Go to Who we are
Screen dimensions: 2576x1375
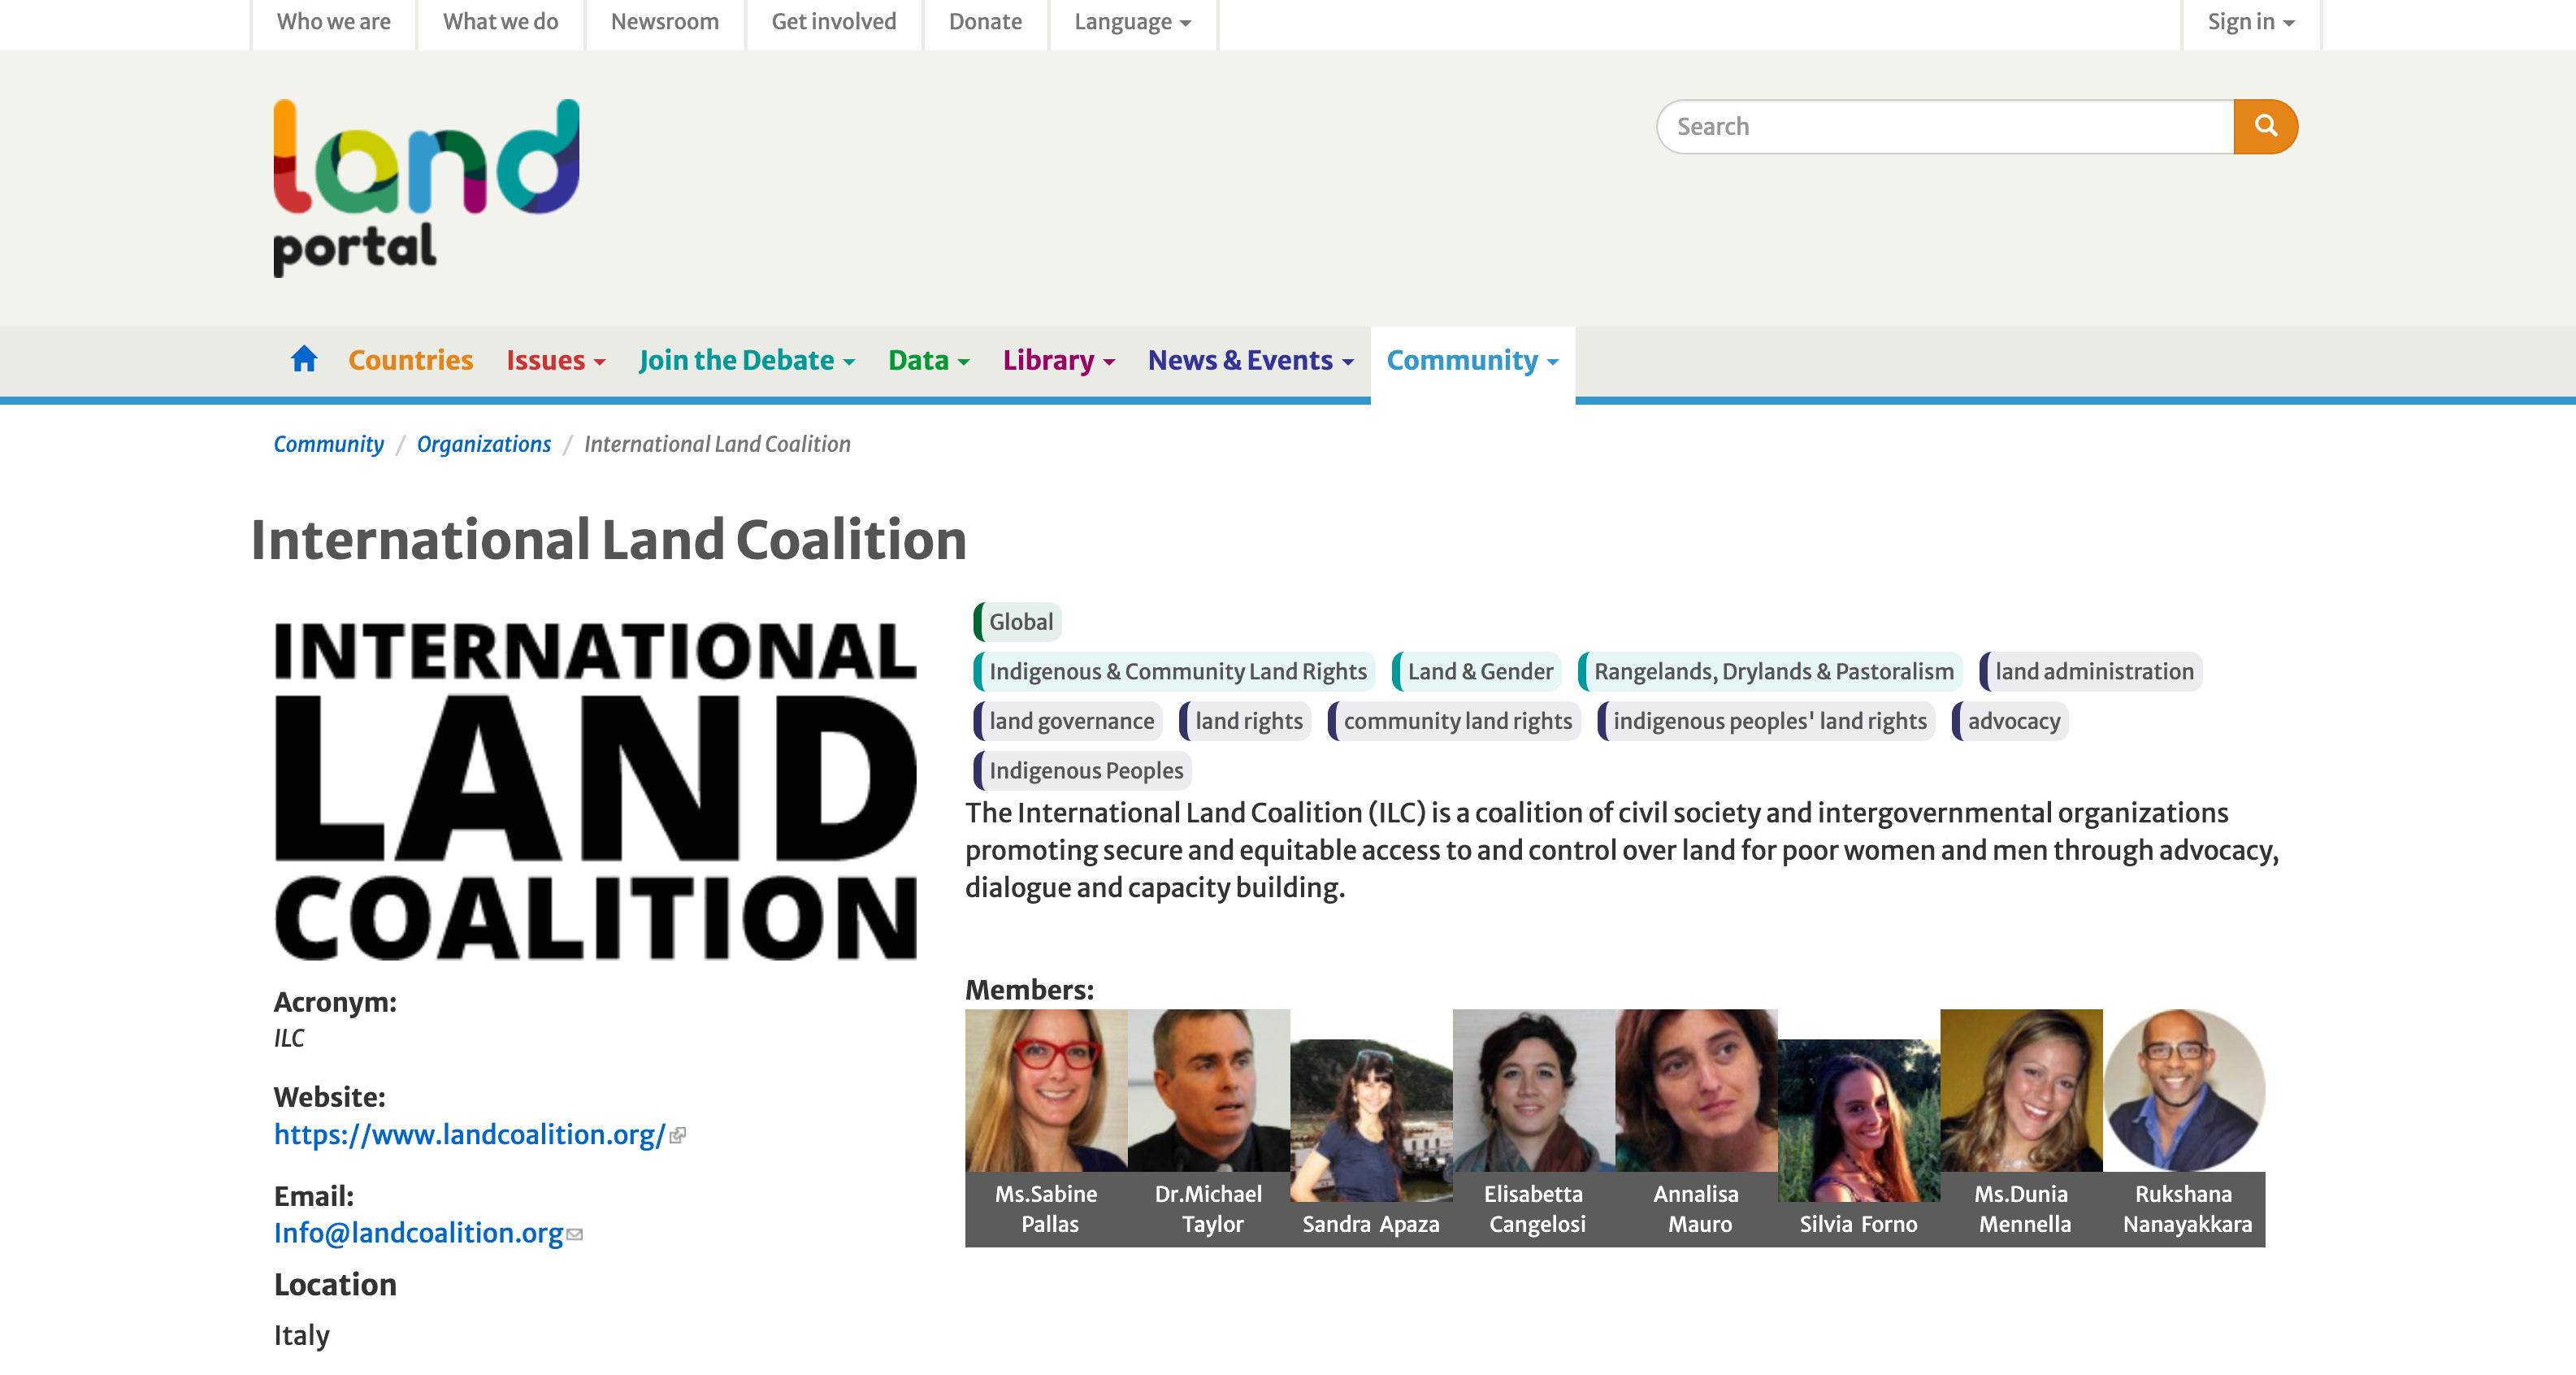[x=334, y=22]
